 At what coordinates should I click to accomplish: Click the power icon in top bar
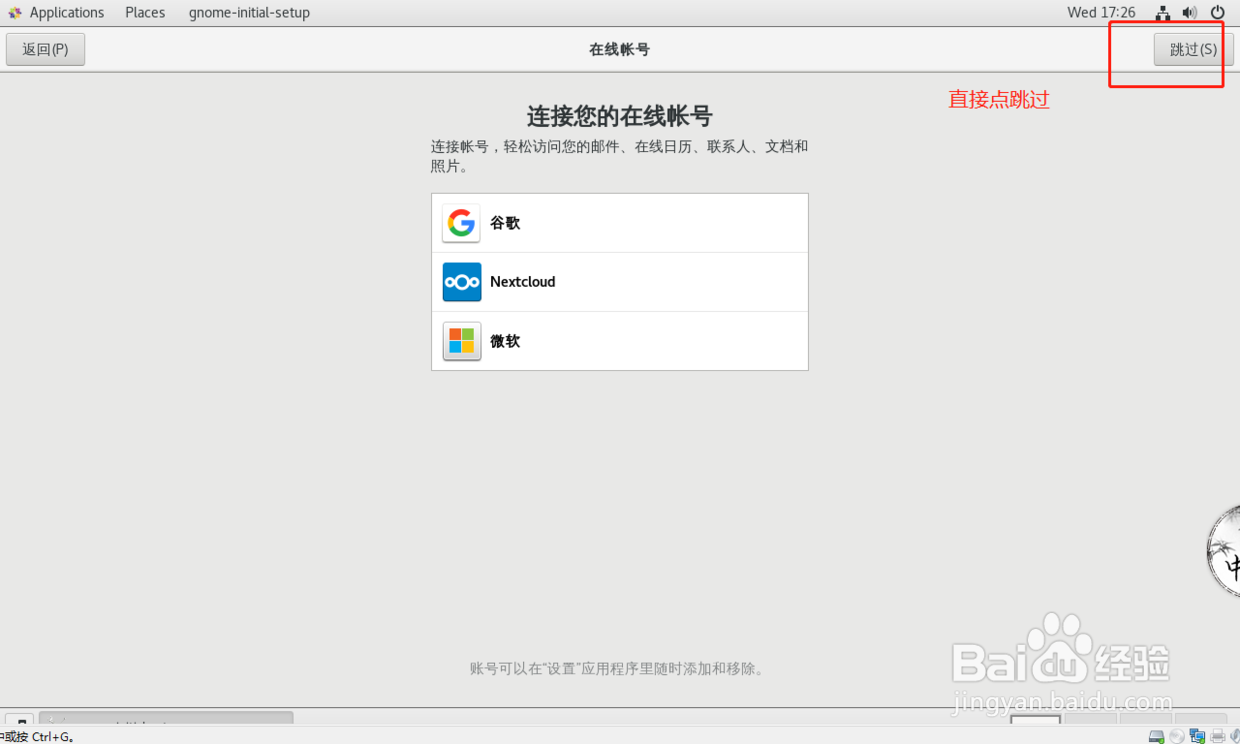pyautogui.click(x=1217, y=12)
